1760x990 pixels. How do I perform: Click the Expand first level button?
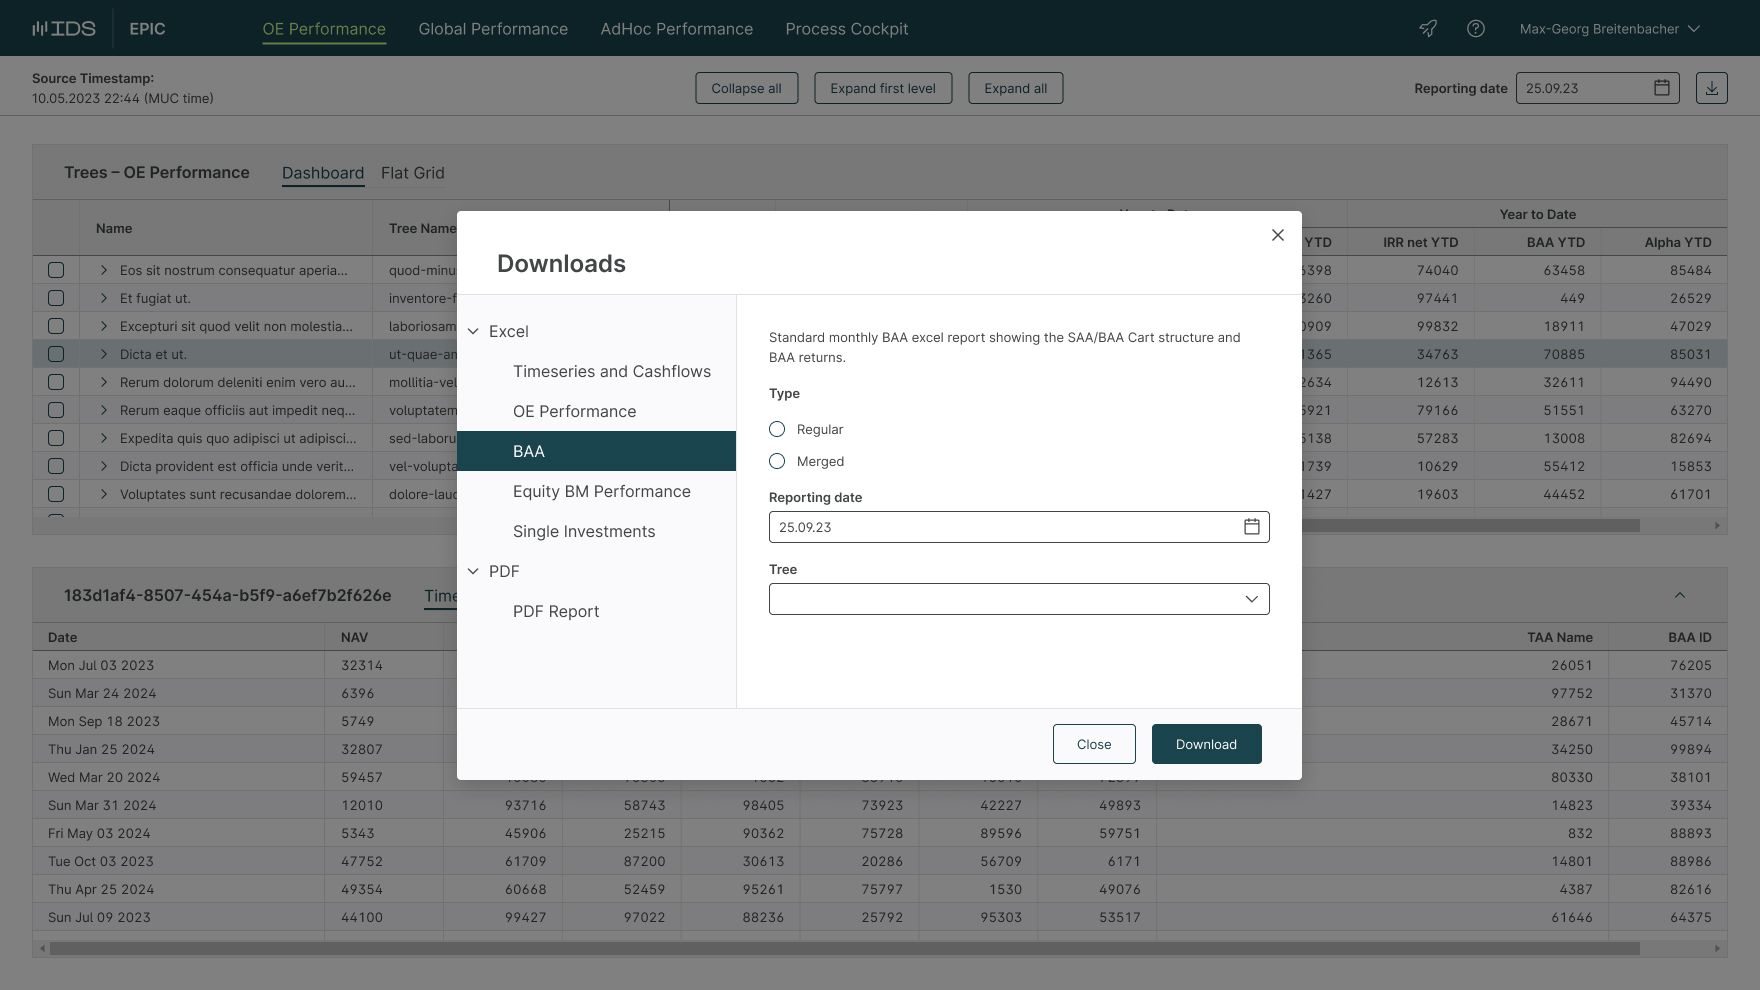point(883,88)
